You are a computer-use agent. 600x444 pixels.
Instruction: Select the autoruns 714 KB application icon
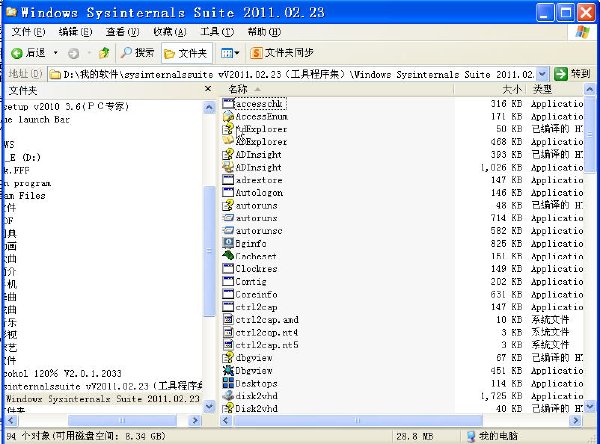coord(228,218)
